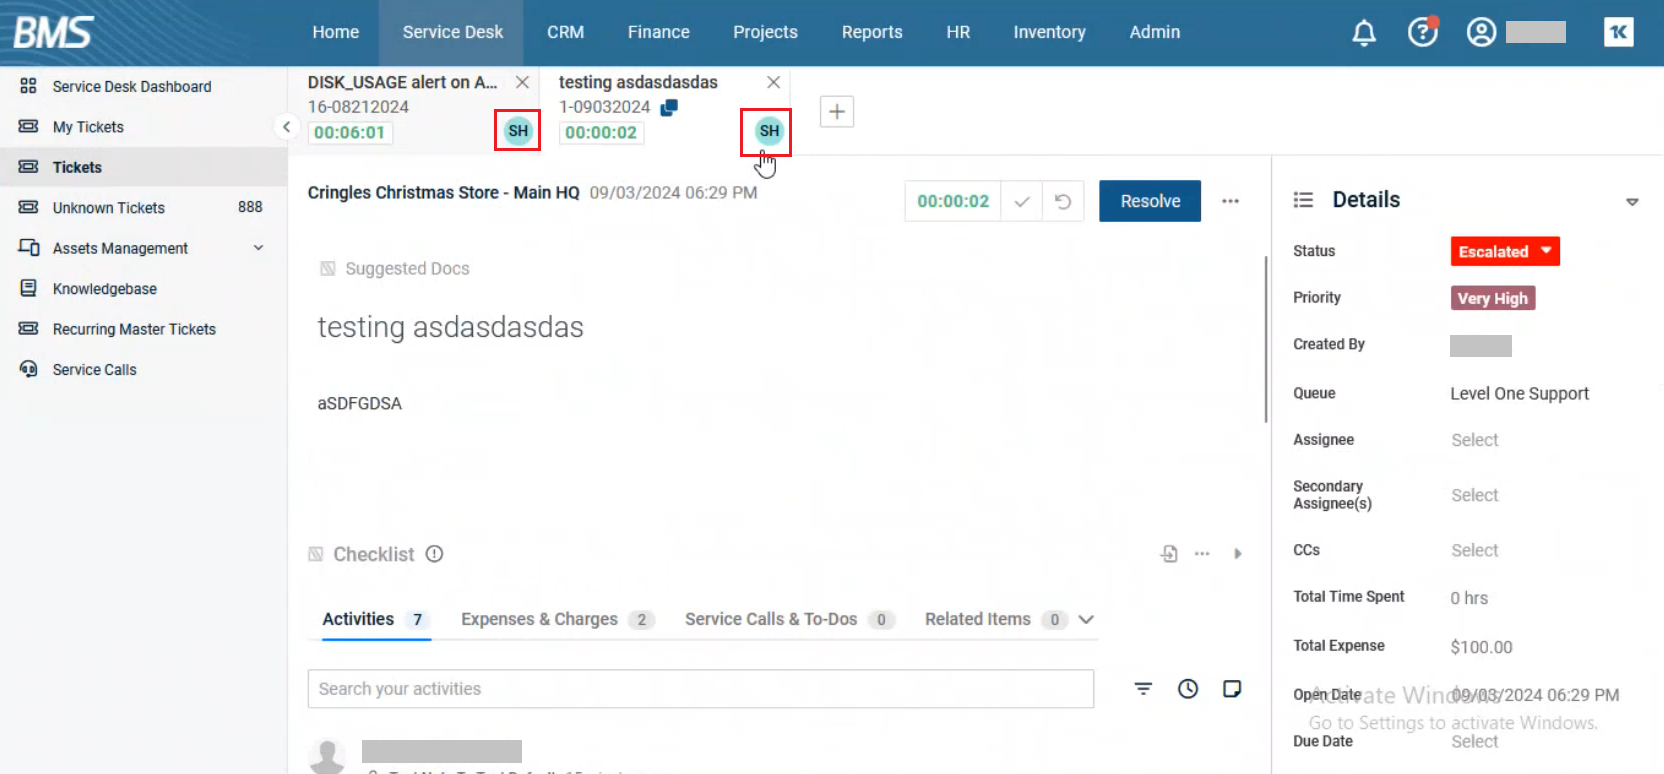This screenshot has width=1664, height=774.
Task: Collapse the left sidebar with the chevron
Action: (286, 127)
